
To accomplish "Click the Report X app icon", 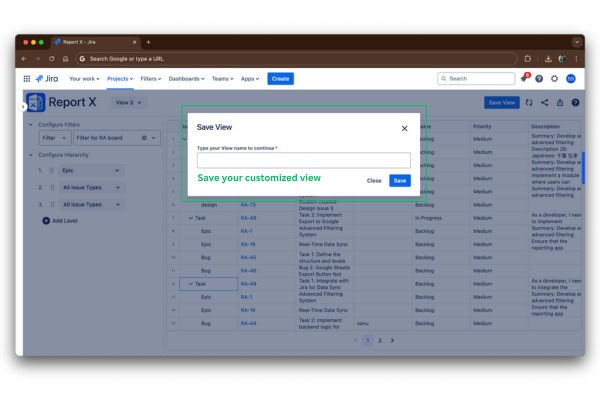I will tap(36, 102).
